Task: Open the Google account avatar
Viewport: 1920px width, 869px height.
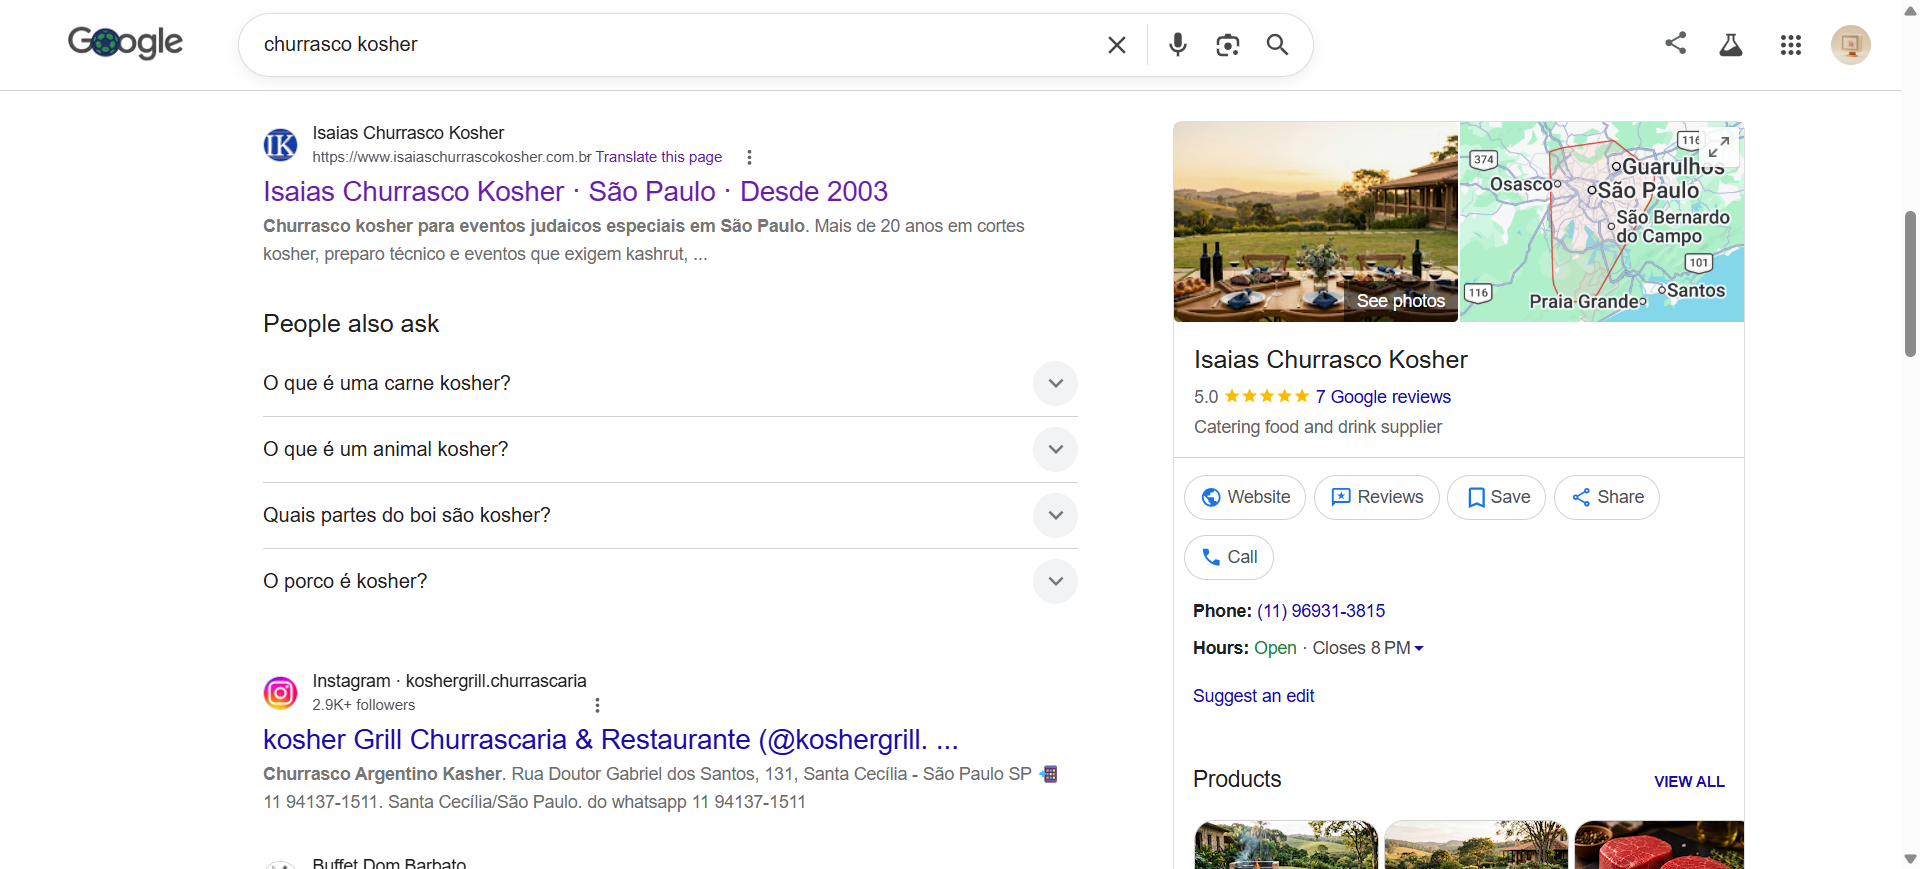Action: click(x=1851, y=45)
